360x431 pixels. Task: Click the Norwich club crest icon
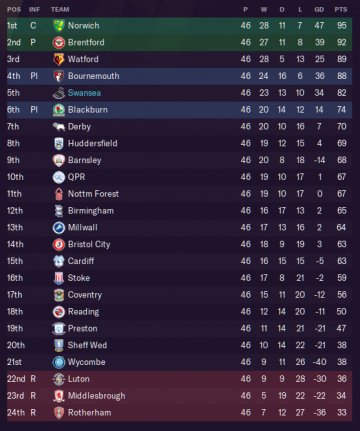coord(59,26)
